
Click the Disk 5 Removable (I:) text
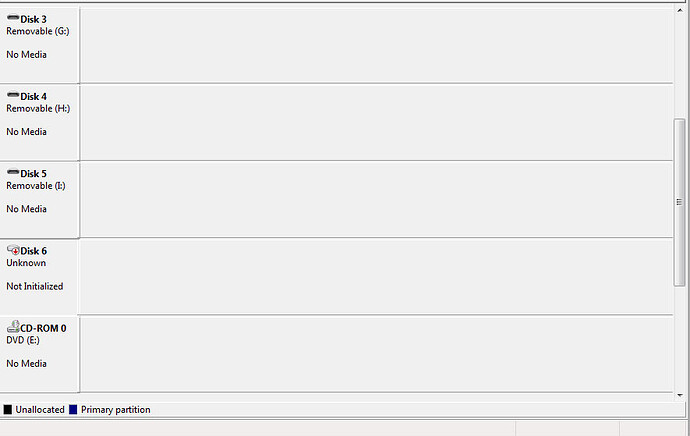(x=36, y=186)
